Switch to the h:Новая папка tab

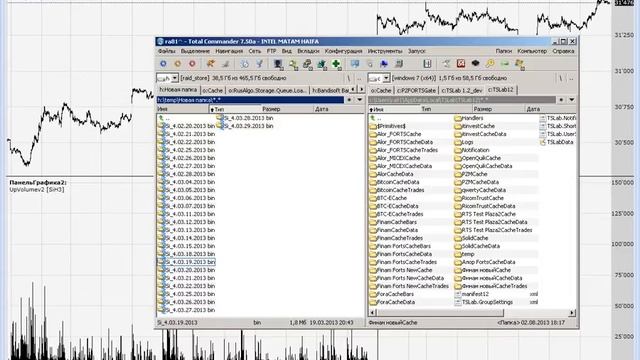(x=178, y=90)
